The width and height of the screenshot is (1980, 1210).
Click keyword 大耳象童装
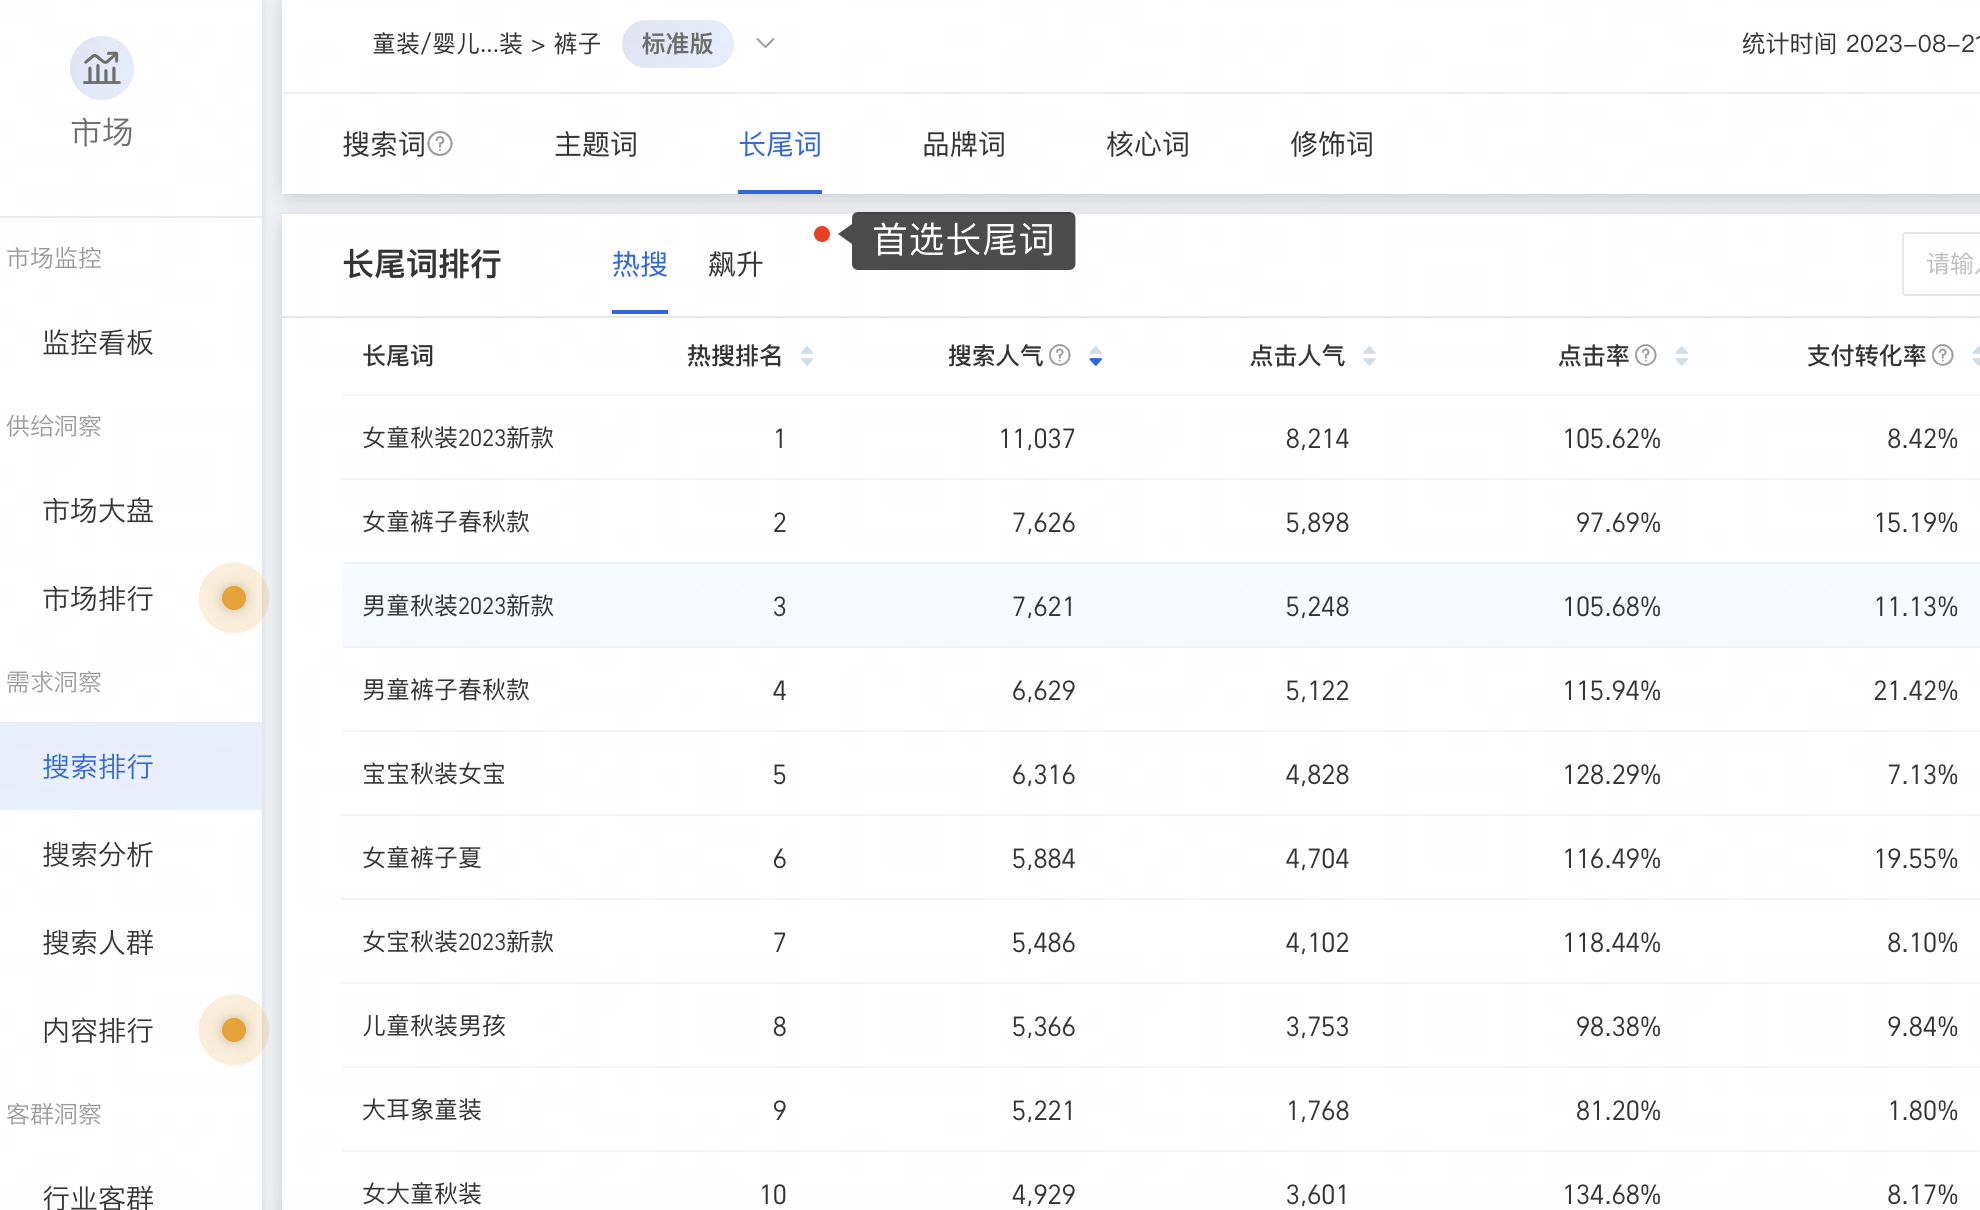point(422,1110)
